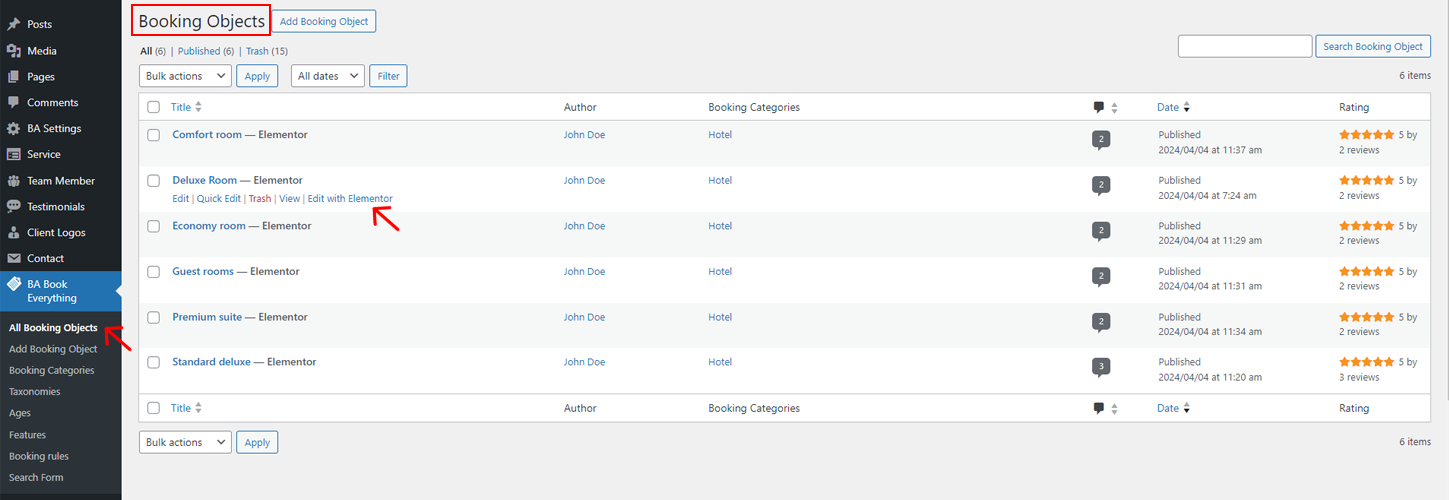Open the bottom Bulk actions dropdown

185,442
